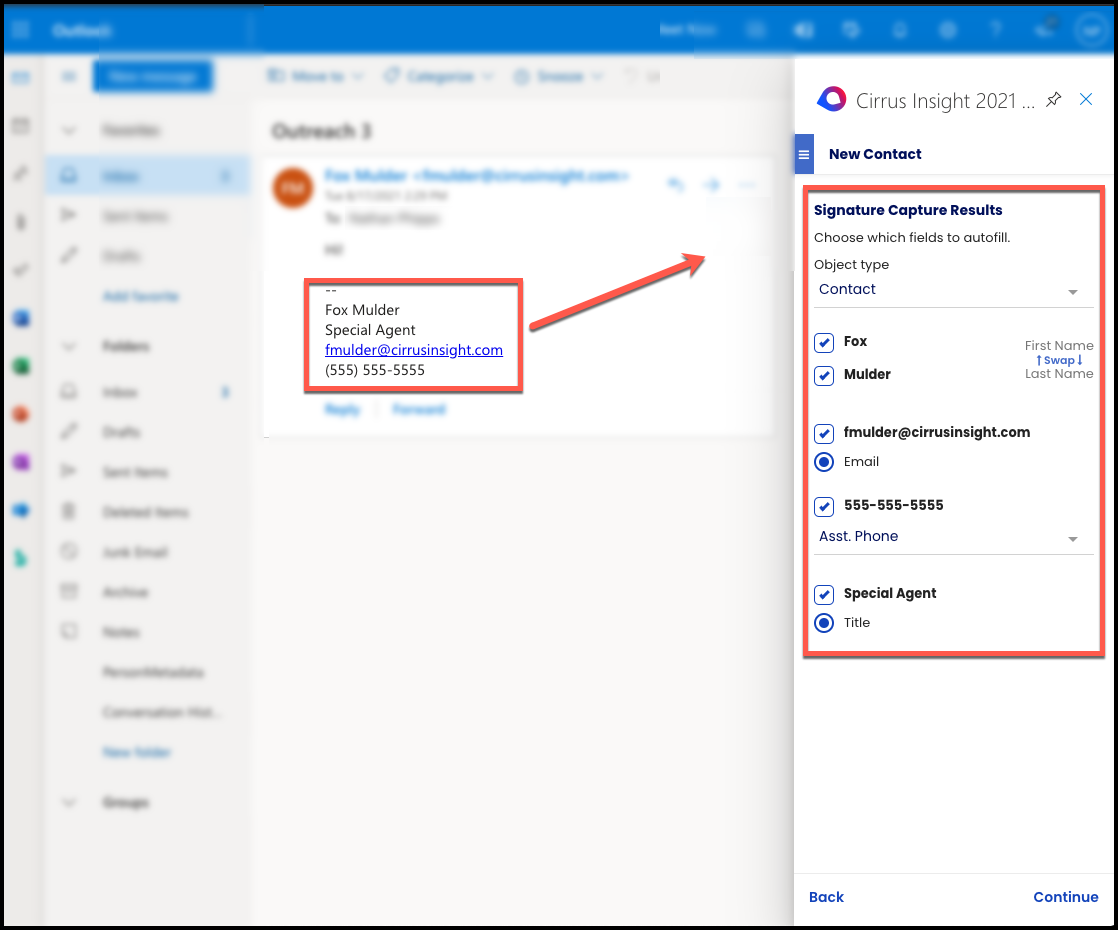Click the New folder link
This screenshot has width=1118, height=930.
(x=137, y=752)
